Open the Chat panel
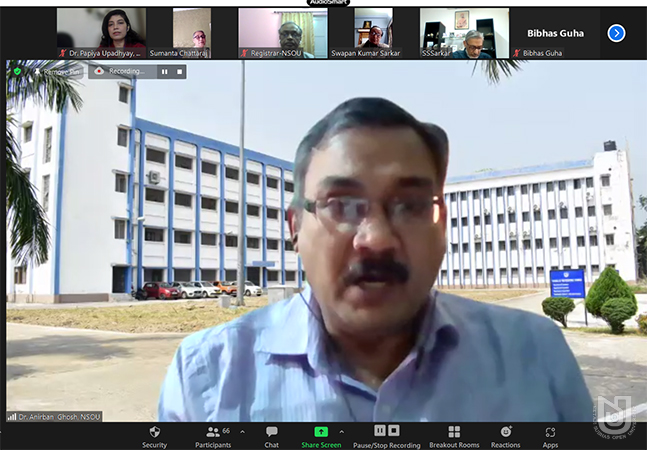Viewport: 647px width, 450px height. [272, 437]
